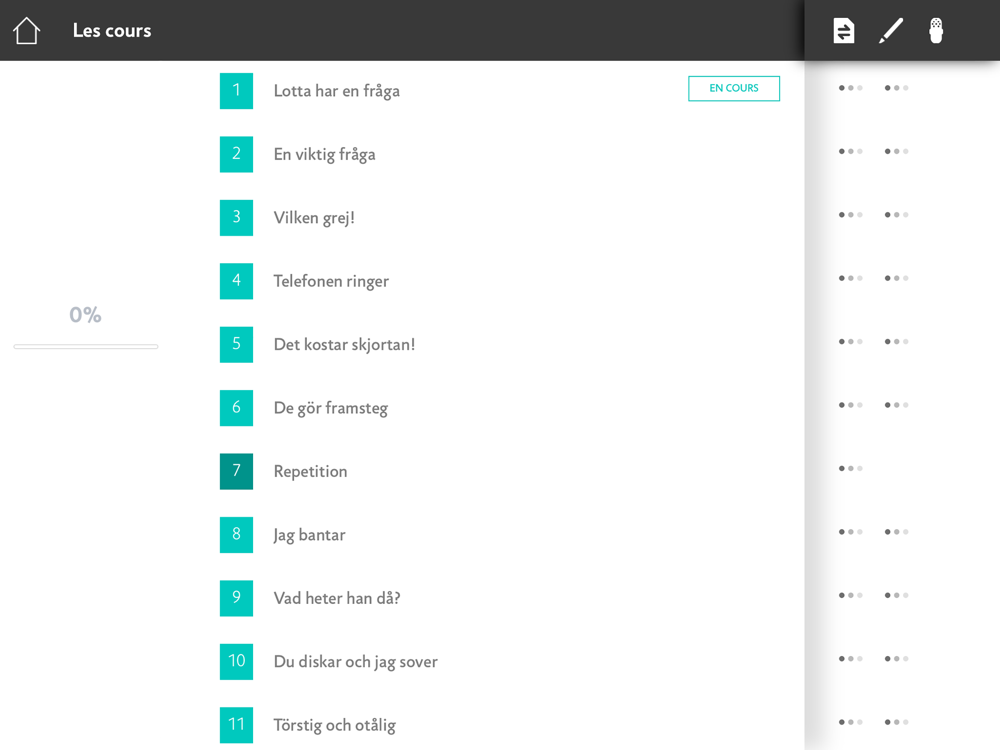The height and width of the screenshot is (750, 1000).
Task: Click the "Les cours" header title
Action: pyautogui.click(x=112, y=31)
